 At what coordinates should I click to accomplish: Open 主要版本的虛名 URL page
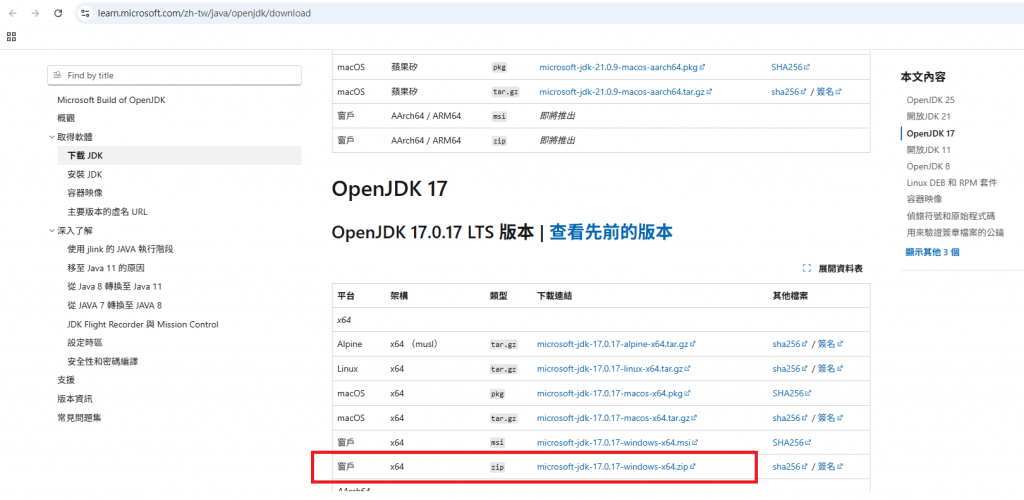pos(107,211)
